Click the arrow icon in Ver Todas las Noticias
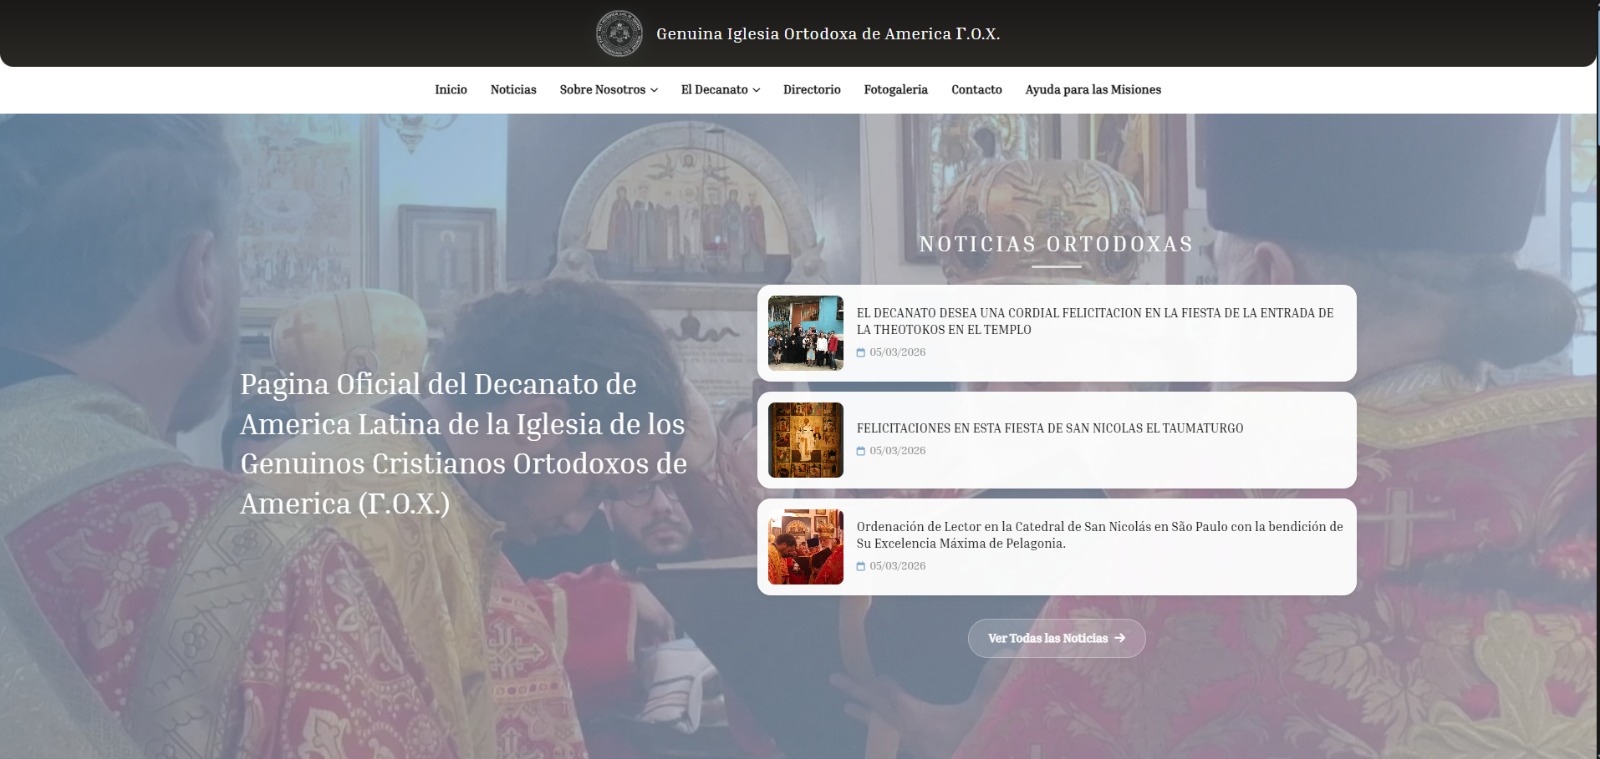1600x759 pixels. point(1119,638)
